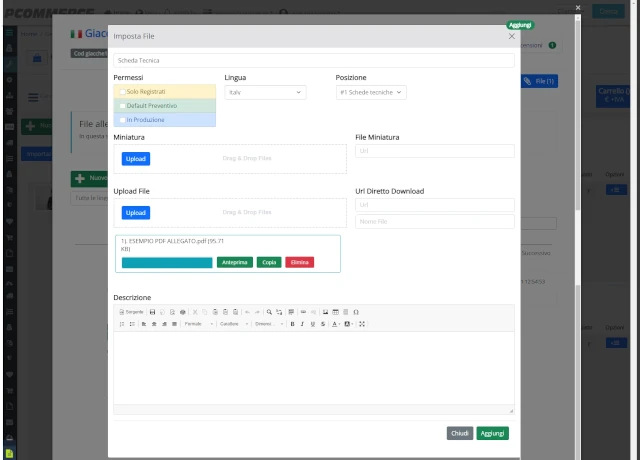
Task: Click the Paste clipboard icon in editor
Action: coord(215,312)
